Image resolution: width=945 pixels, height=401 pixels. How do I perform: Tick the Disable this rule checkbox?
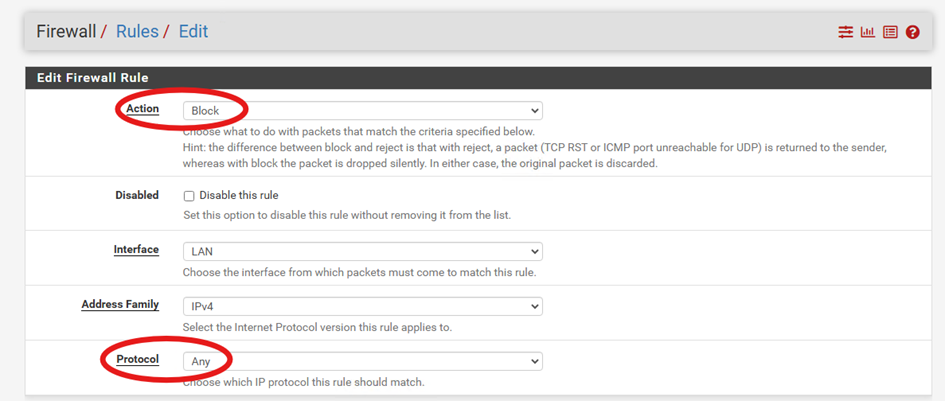coord(189,196)
